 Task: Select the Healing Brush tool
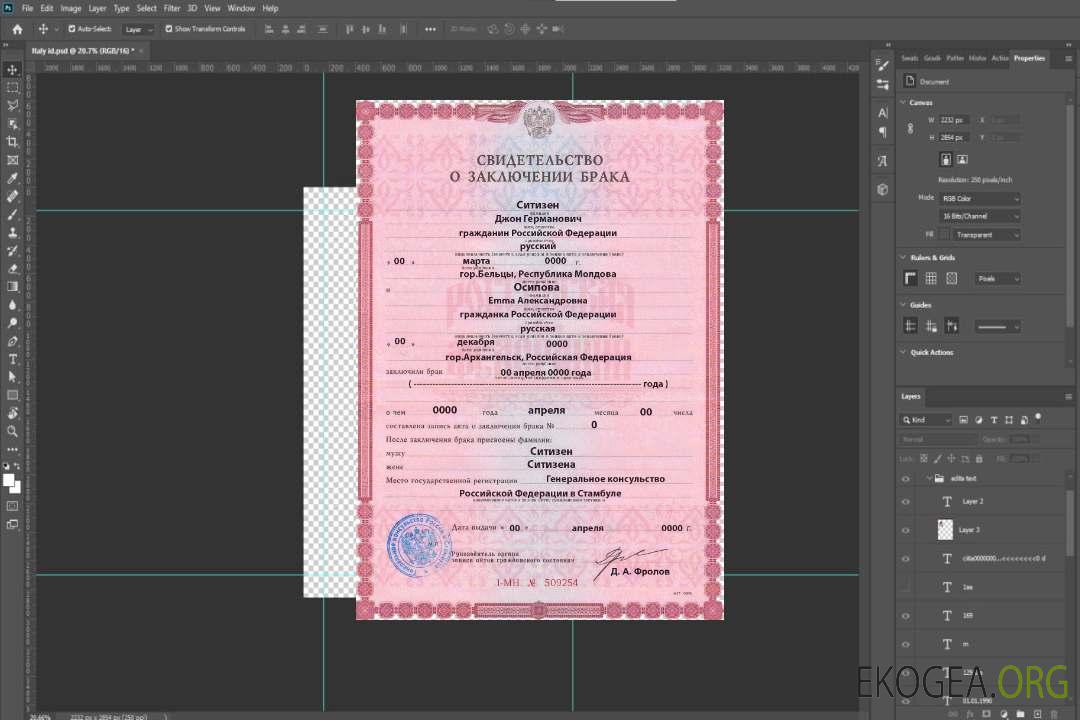[x=12, y=196]
